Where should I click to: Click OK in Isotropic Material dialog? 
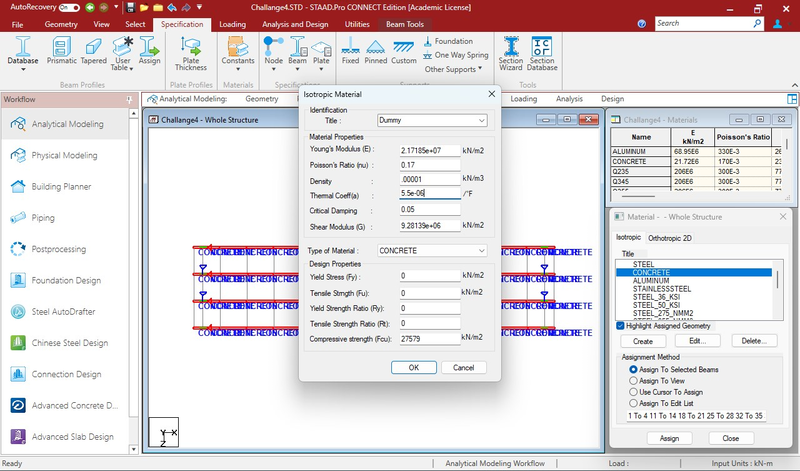[x=413, y=367]
